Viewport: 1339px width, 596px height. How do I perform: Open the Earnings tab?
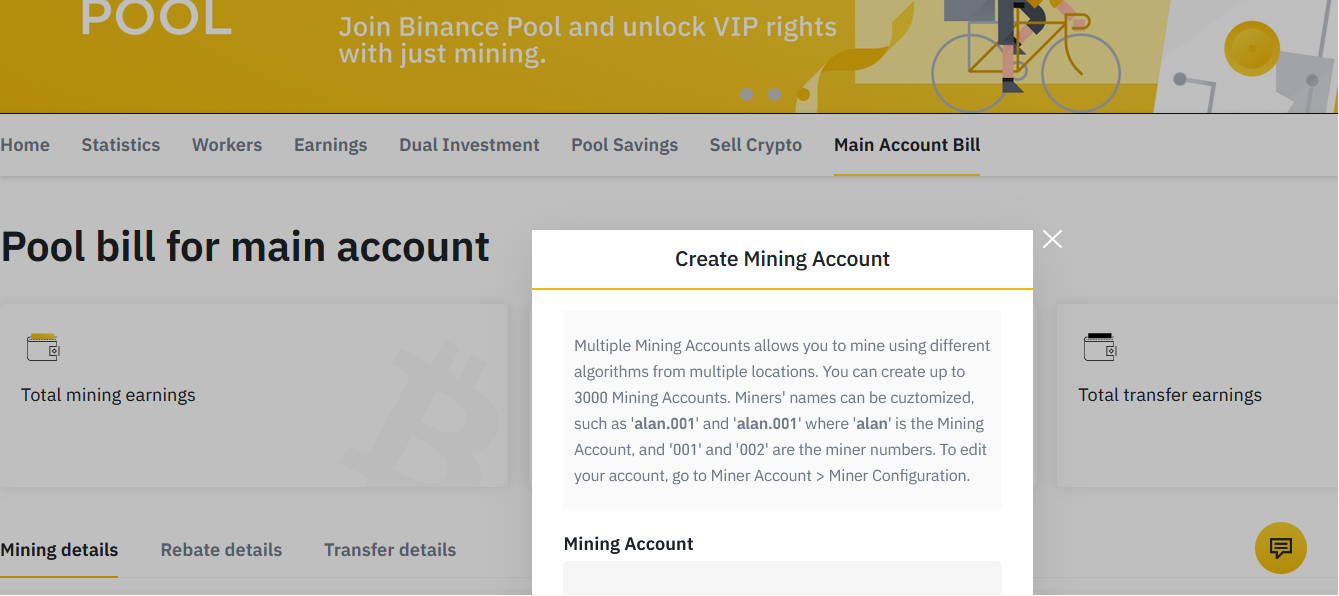click(331, 145)
